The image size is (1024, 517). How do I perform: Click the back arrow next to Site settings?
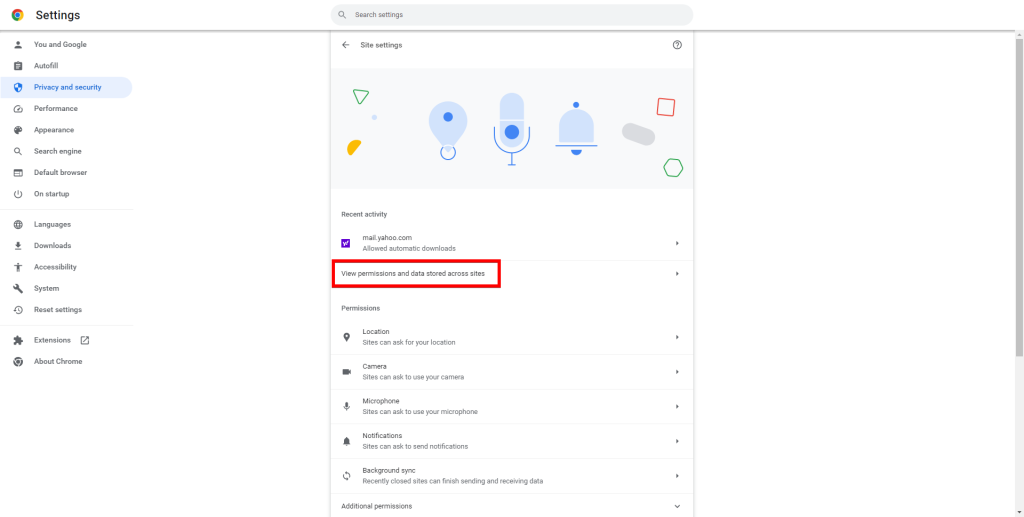click(x=345, y=45)
